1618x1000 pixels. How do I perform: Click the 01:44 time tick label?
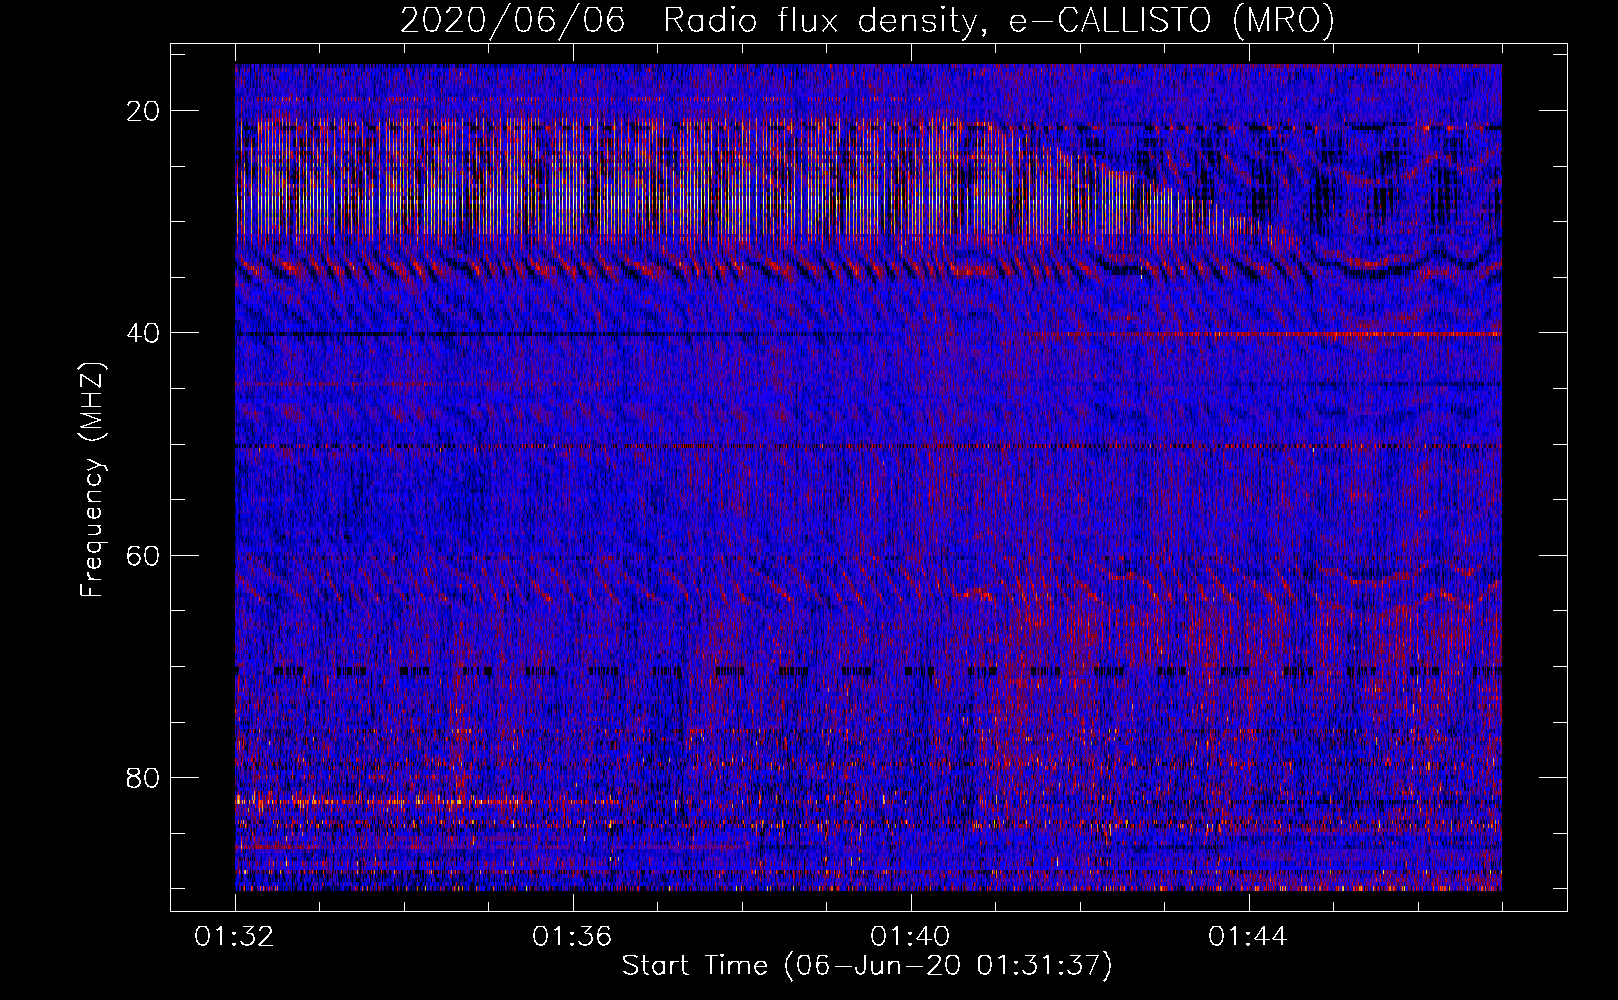pyautogui.click(x=1248, y=937)
